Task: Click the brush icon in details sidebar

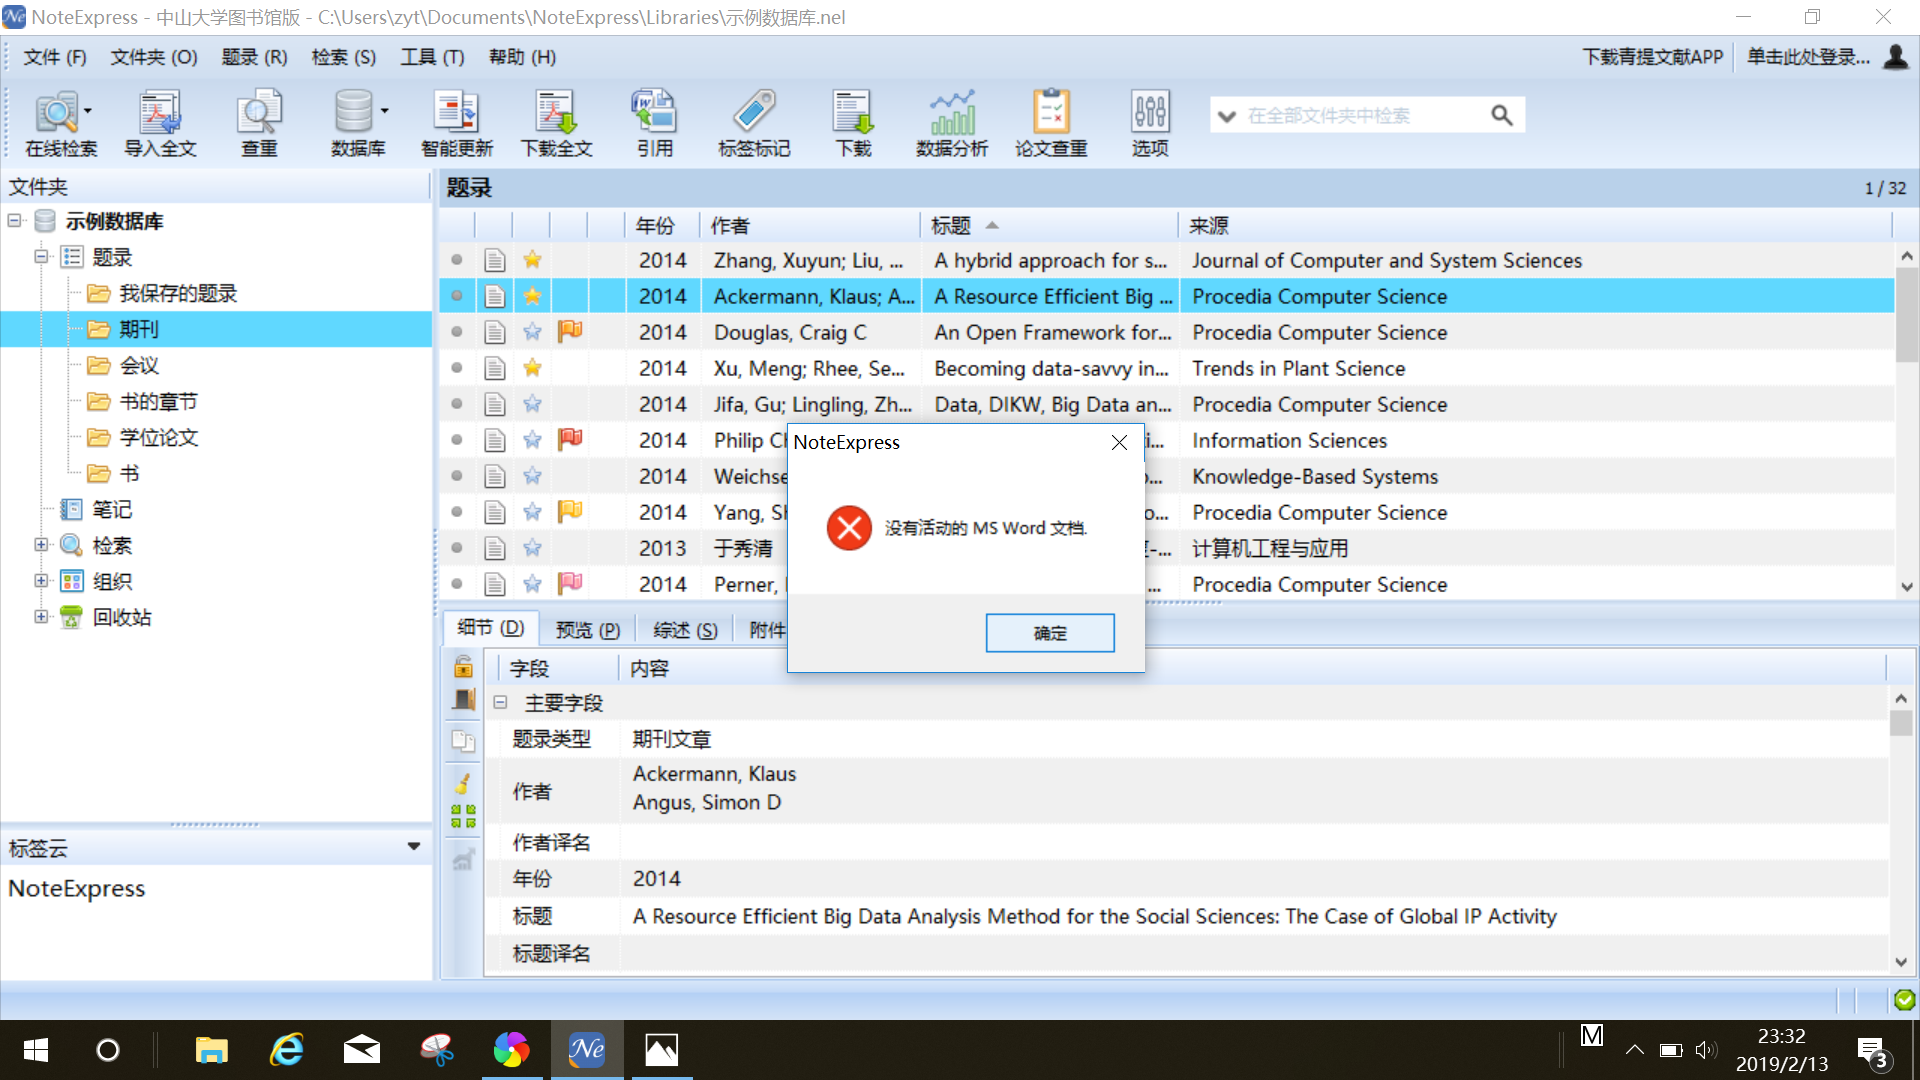Action: (x=463, y=783)
